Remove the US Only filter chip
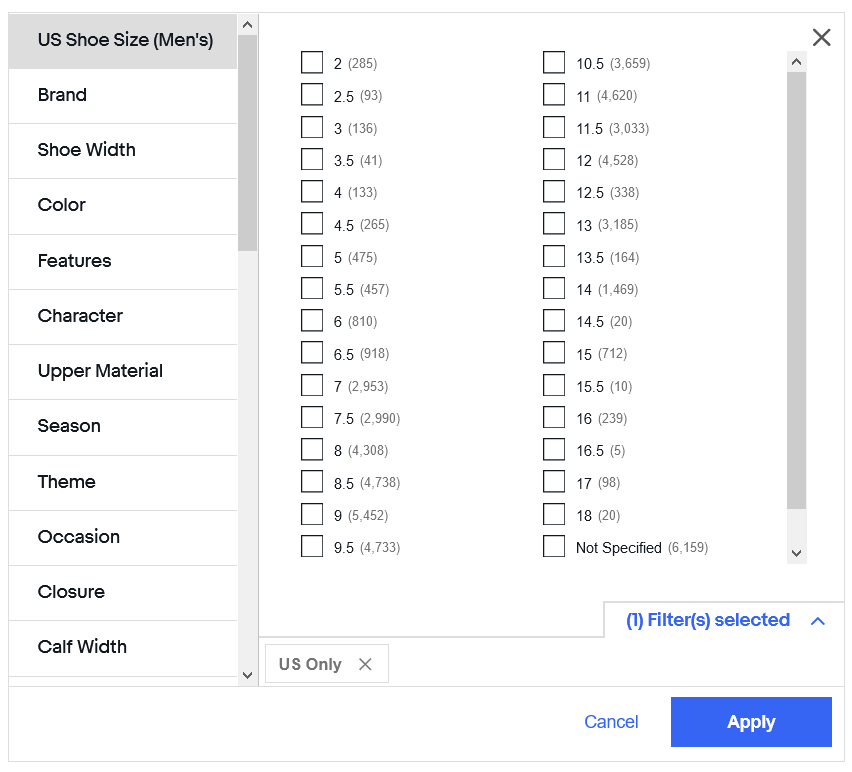The height and width of the screenshot is (772, 852). [x=365, y=665]
